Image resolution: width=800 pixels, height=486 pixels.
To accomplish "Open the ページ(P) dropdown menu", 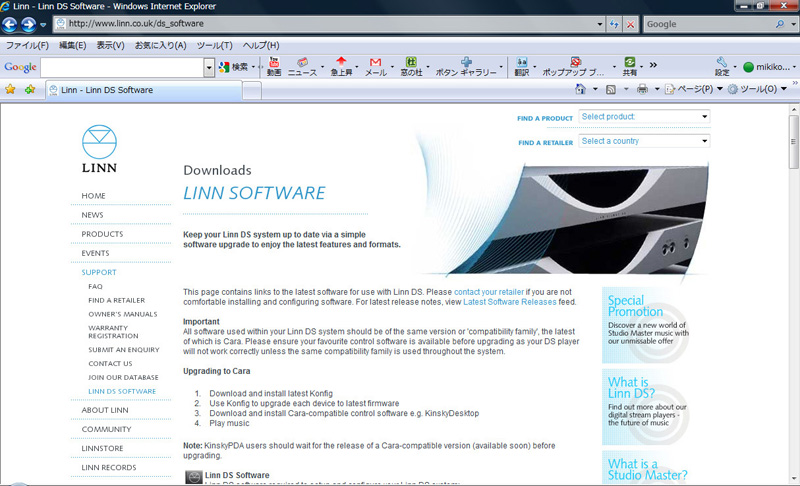I will point(692,90).
